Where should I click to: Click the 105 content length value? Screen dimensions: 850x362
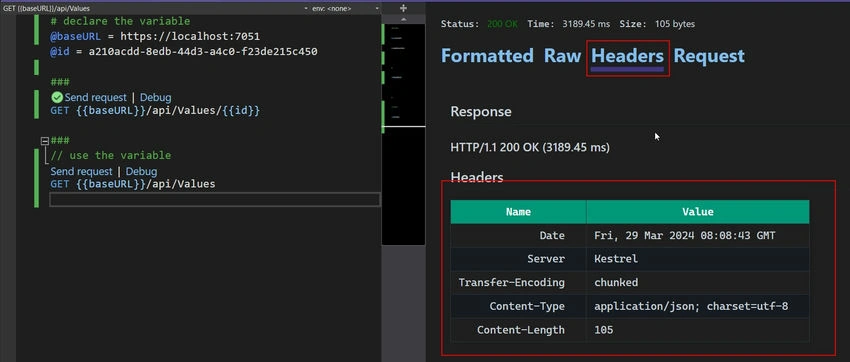pyautogui.click(x=603, y=330)
